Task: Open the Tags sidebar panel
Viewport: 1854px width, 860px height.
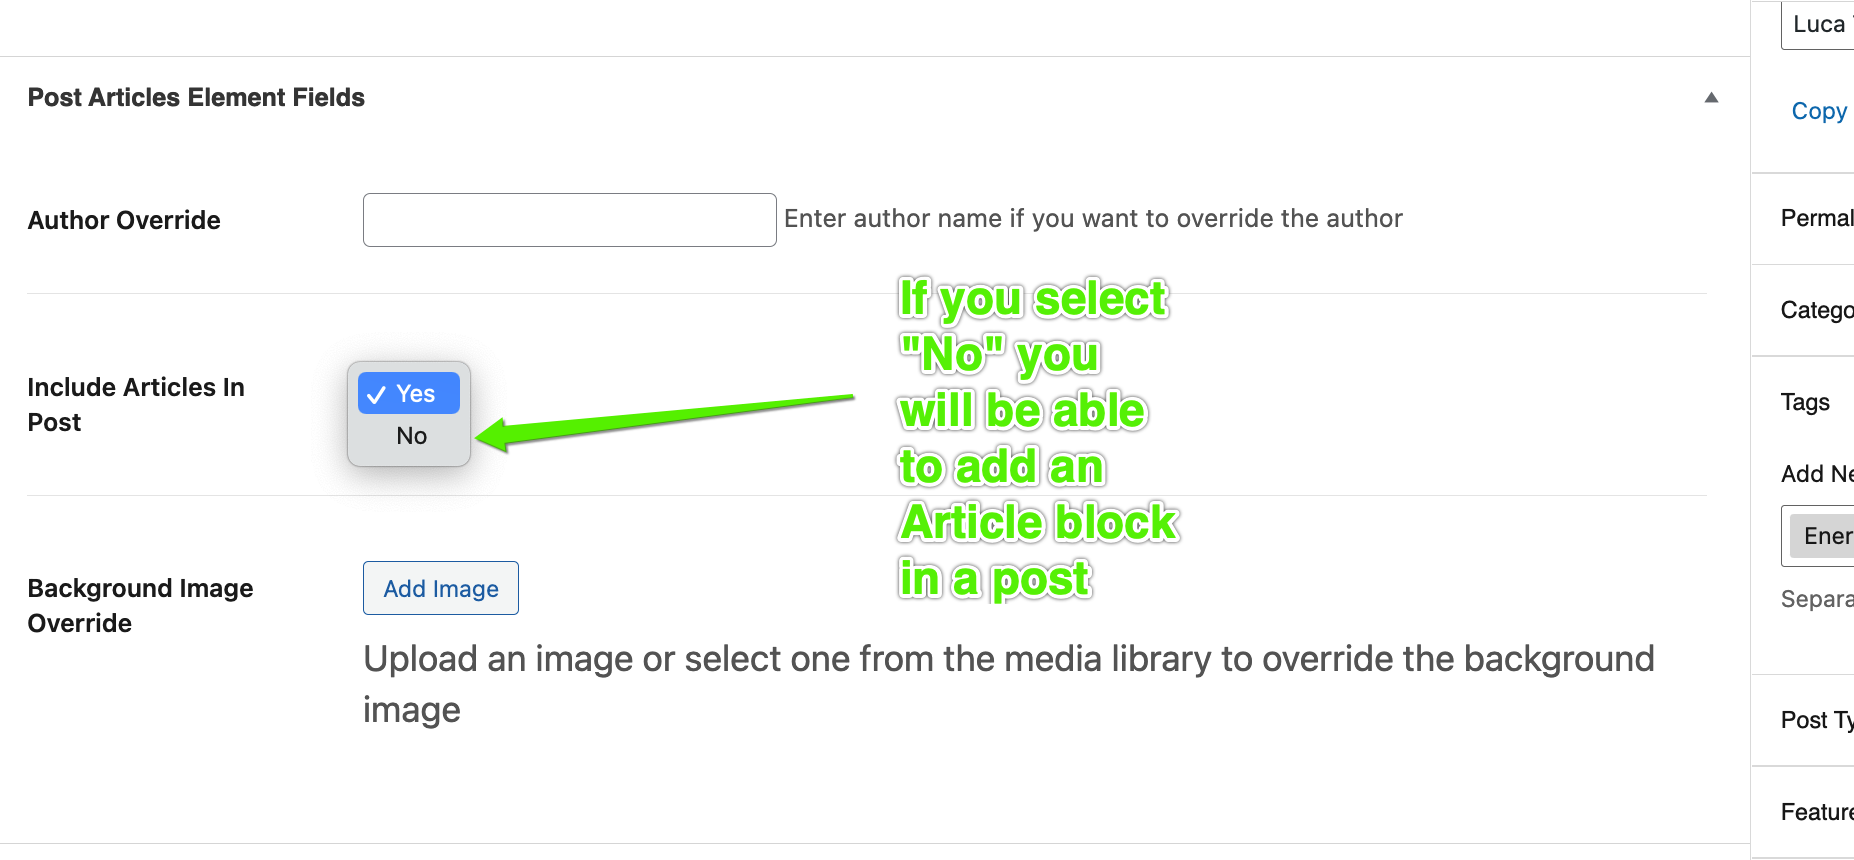Action: pos(1805,402)
